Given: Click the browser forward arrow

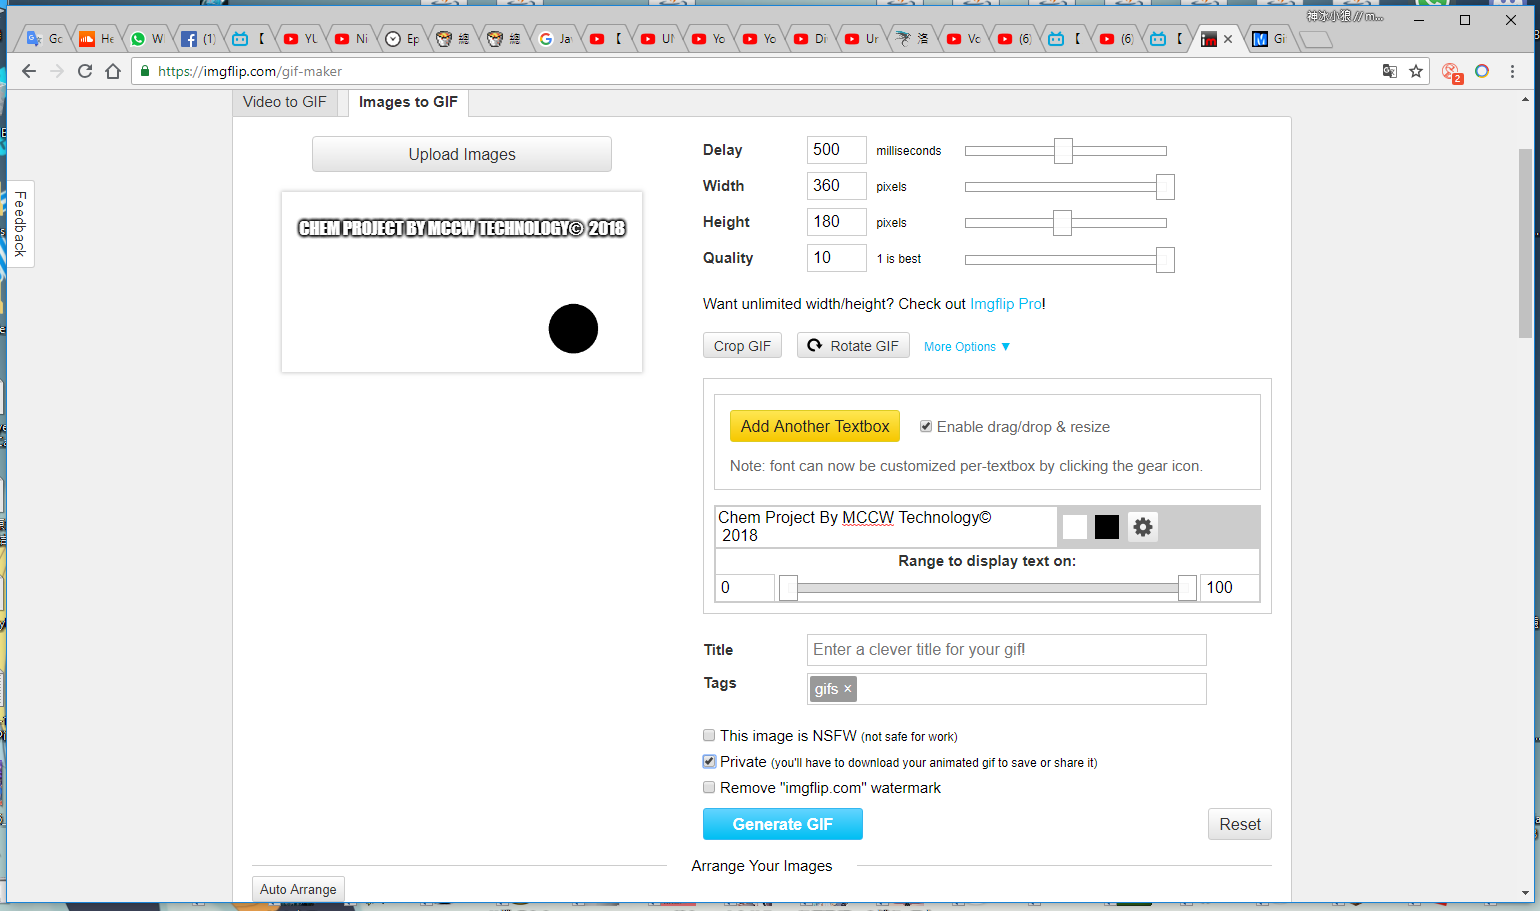Looking at the screenshot, I should pos(57,71).
